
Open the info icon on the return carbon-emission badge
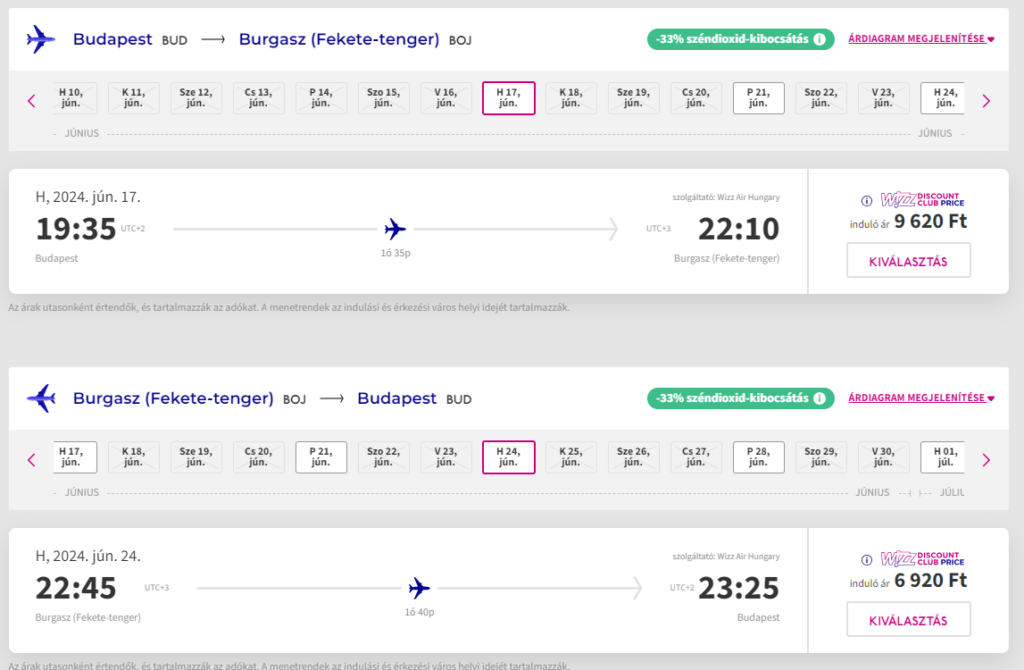point(819,398)
